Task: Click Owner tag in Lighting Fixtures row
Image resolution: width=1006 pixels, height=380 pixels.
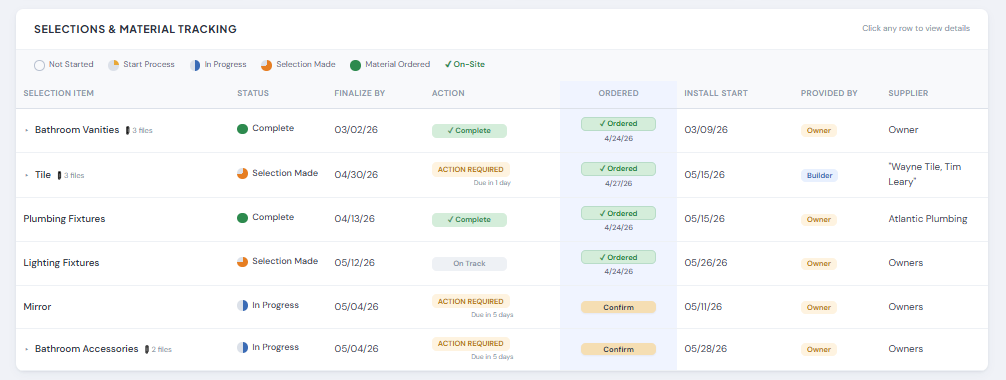Action: pos(819,264)
